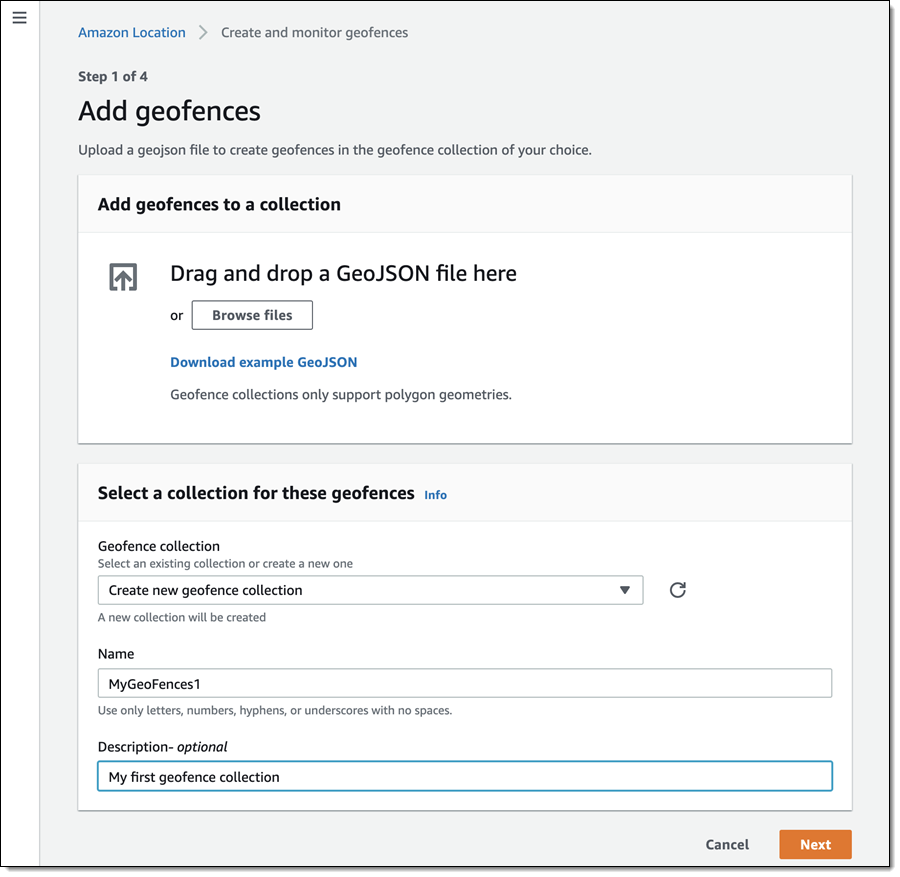
Task: Click the 'Select a collection for these geofences' heading
Action: tap(256, 493)
